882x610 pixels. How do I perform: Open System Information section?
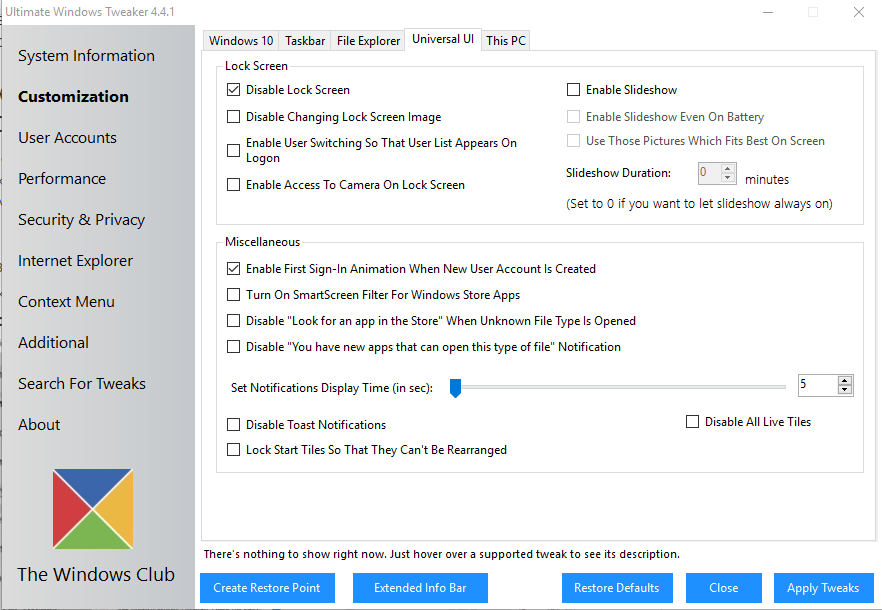tap(86, 56)
